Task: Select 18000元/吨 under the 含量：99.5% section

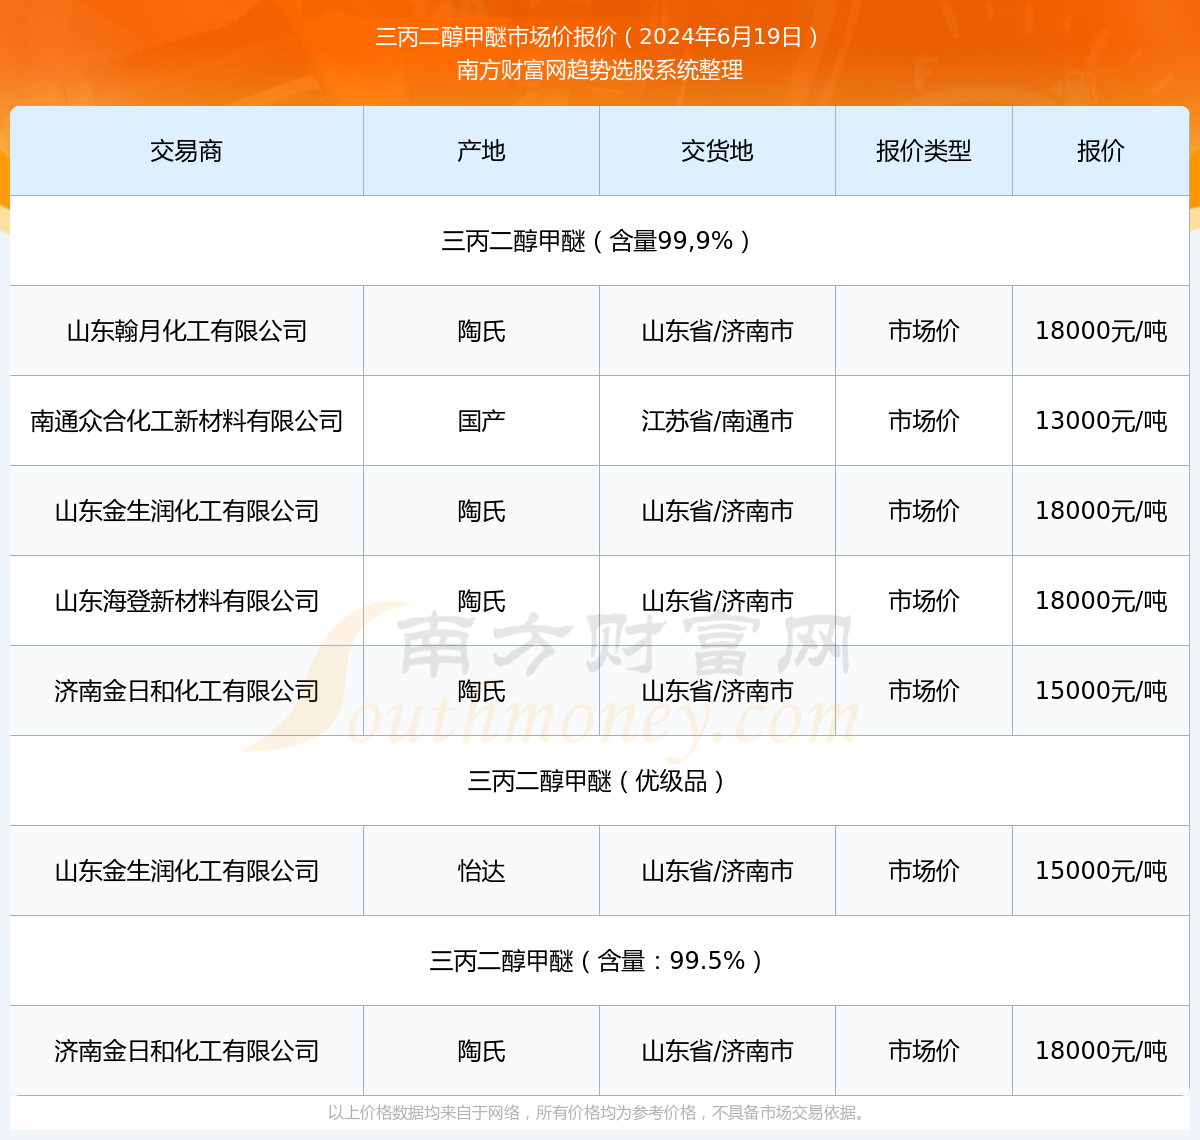Action: pos(1101,1051)
